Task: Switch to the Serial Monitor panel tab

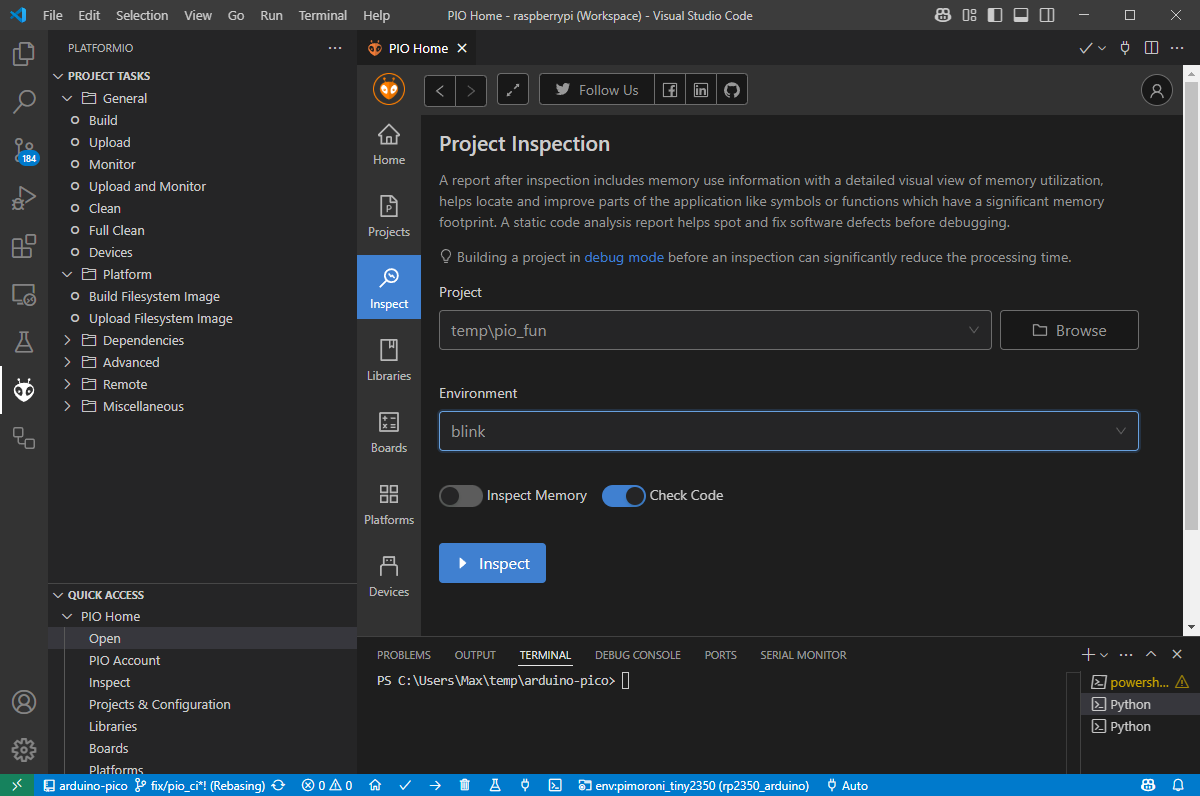Action: (803, 655)
